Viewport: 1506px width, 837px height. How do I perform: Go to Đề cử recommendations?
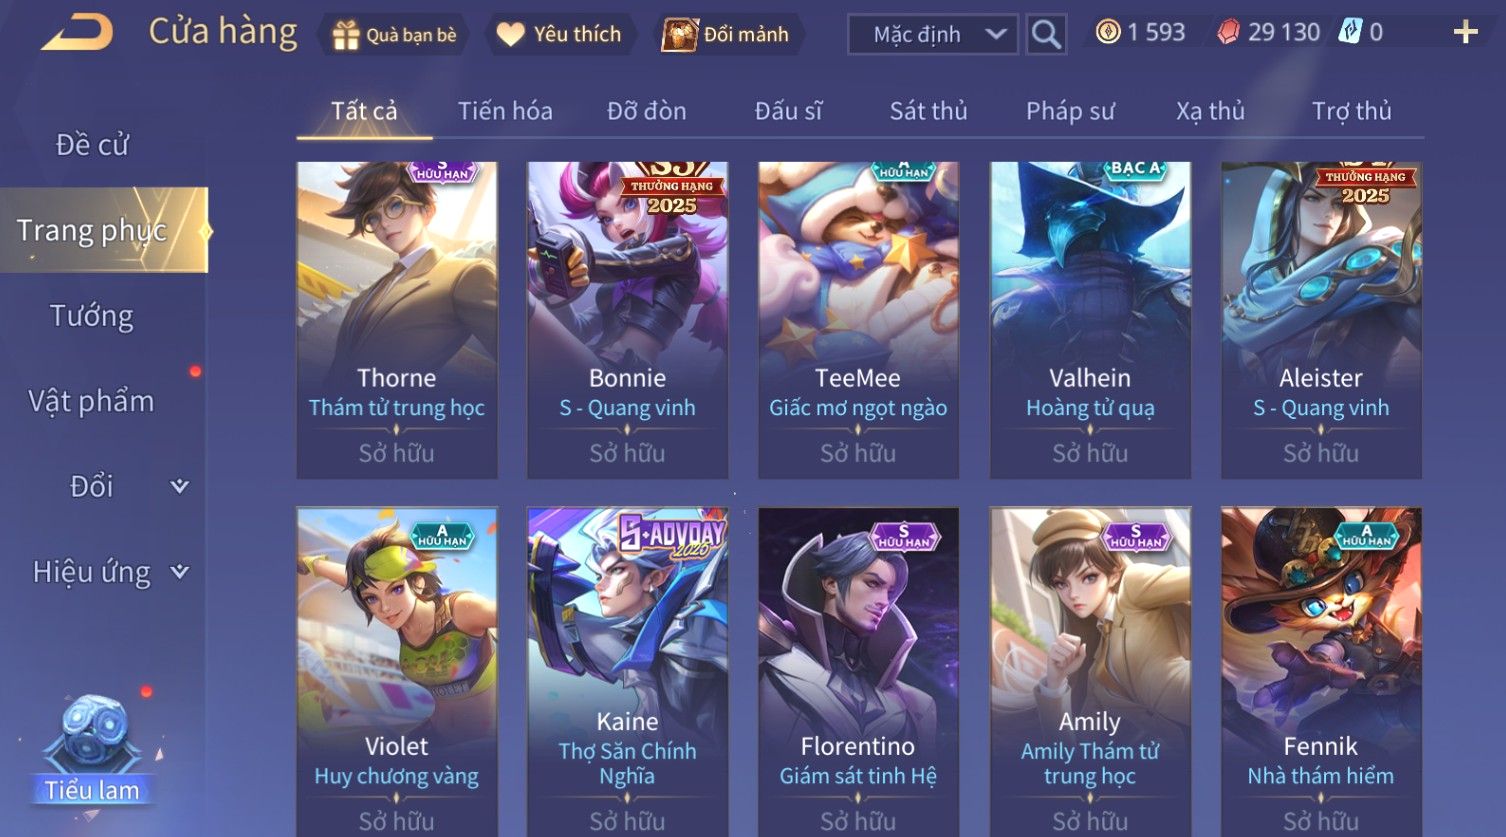92,145
